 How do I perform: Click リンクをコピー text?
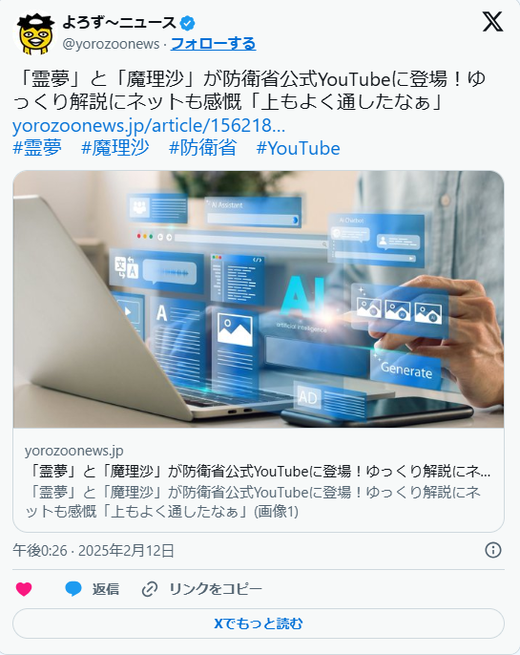pyautogui.click(x=216, y=589)
